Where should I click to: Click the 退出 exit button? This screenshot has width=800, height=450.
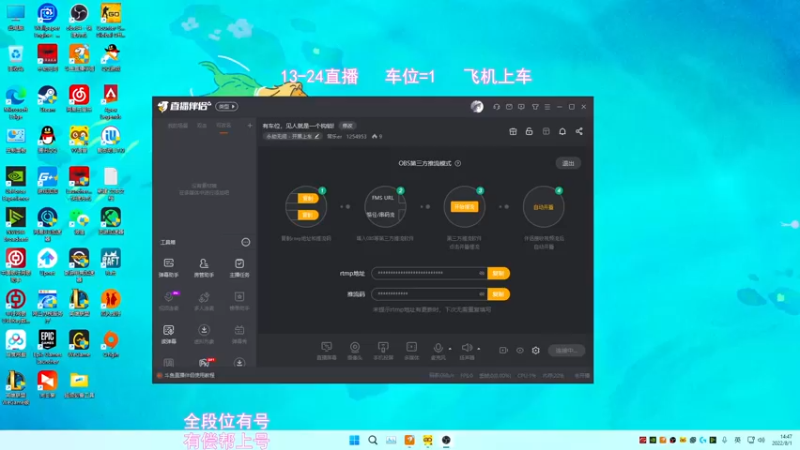pyautogui.click(x=568, y=163)
